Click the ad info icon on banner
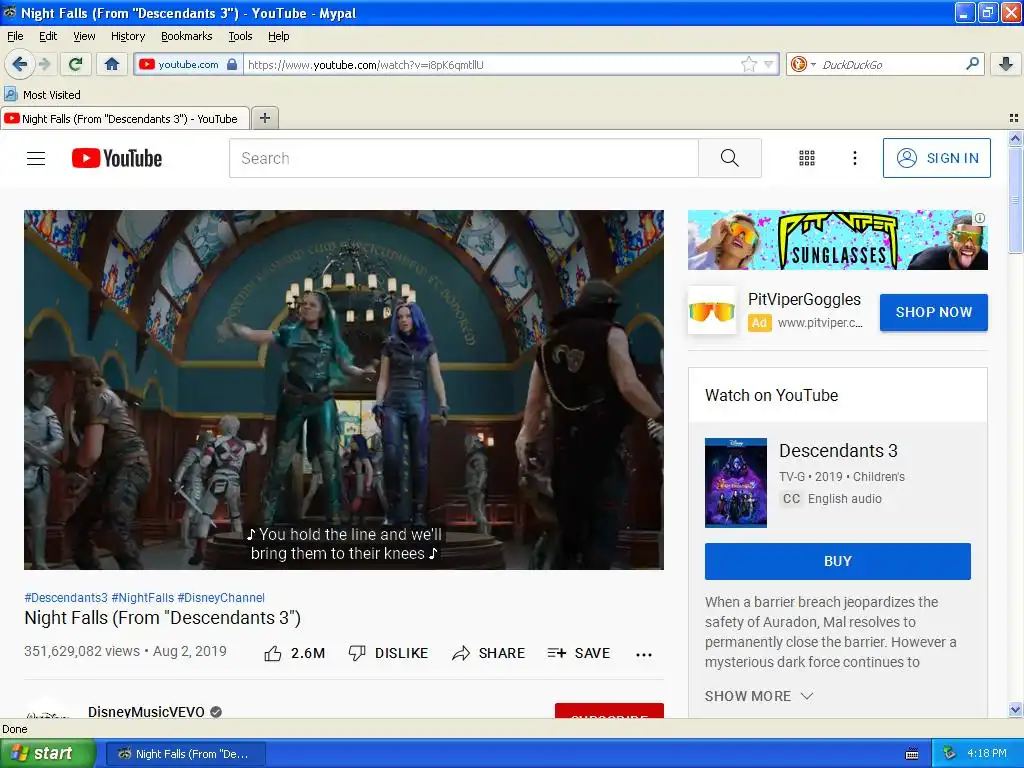The width and height of the screenshot is (1024, 768). point(980,217)
